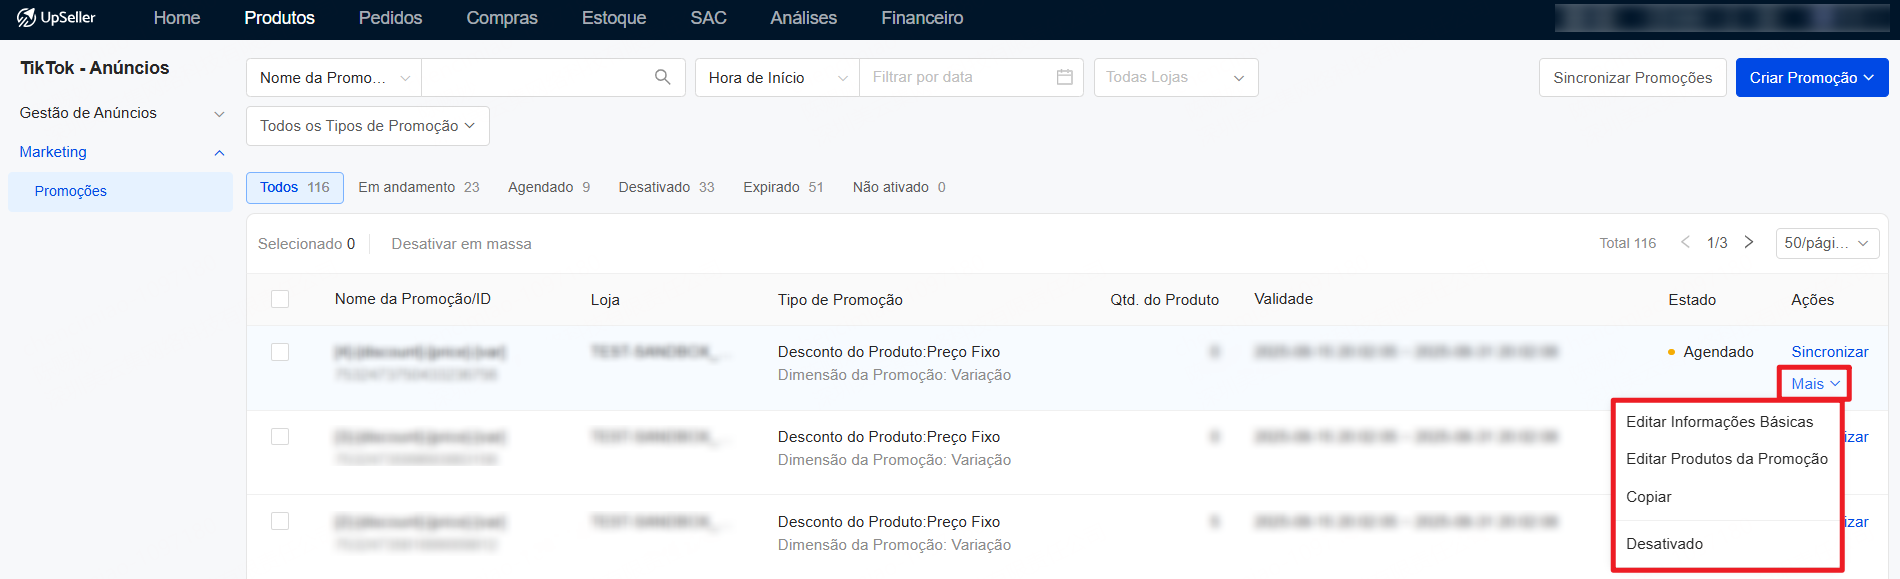Tick the second promotion row checkbox
Screen dimensions: 1900x579
280,437
